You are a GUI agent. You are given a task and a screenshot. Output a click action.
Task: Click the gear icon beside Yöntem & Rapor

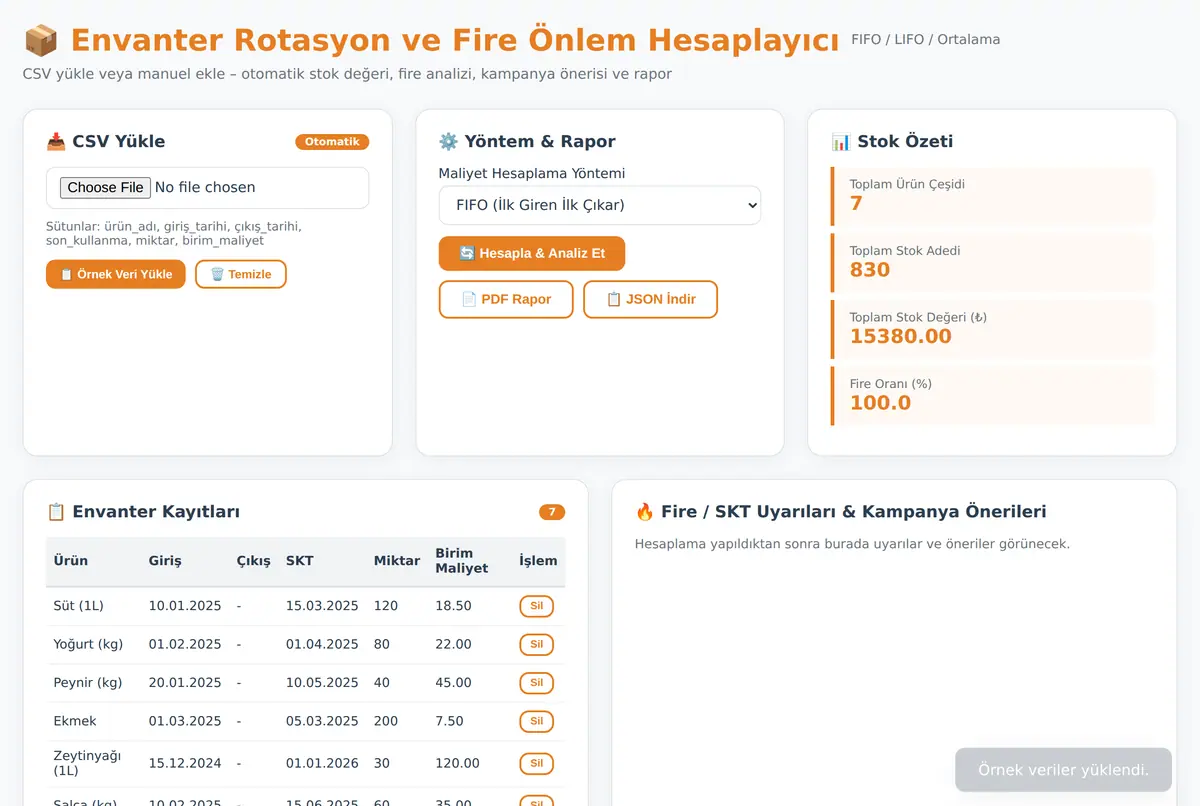(449, 141)
